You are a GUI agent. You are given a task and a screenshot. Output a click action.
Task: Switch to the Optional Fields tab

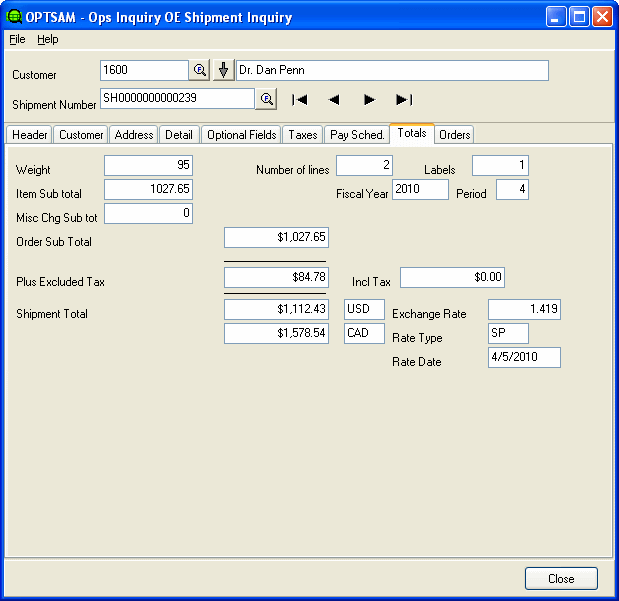[x=241, y=135]
